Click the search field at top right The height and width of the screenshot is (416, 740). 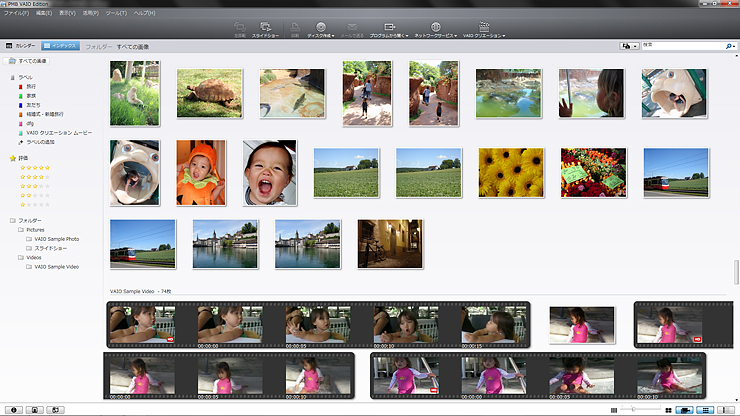point(682,45)
